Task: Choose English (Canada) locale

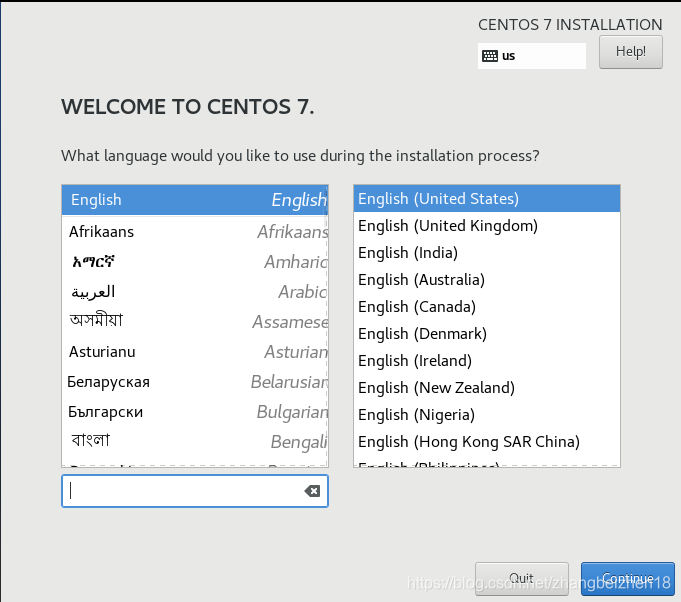Action: pos(487,307)
